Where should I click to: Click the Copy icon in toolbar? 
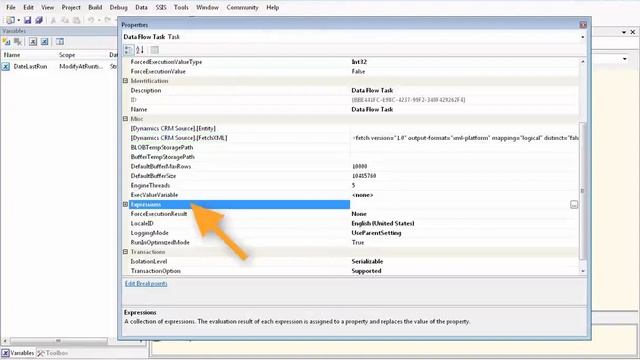tap(65, 20)
